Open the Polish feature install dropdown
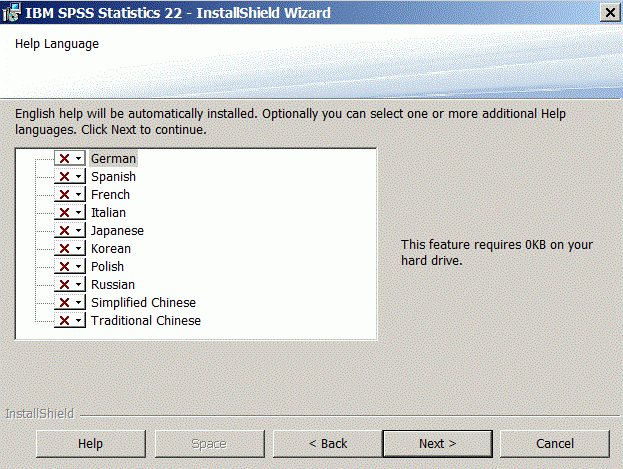The image size is (623, 469). click(x=70, y=266)
